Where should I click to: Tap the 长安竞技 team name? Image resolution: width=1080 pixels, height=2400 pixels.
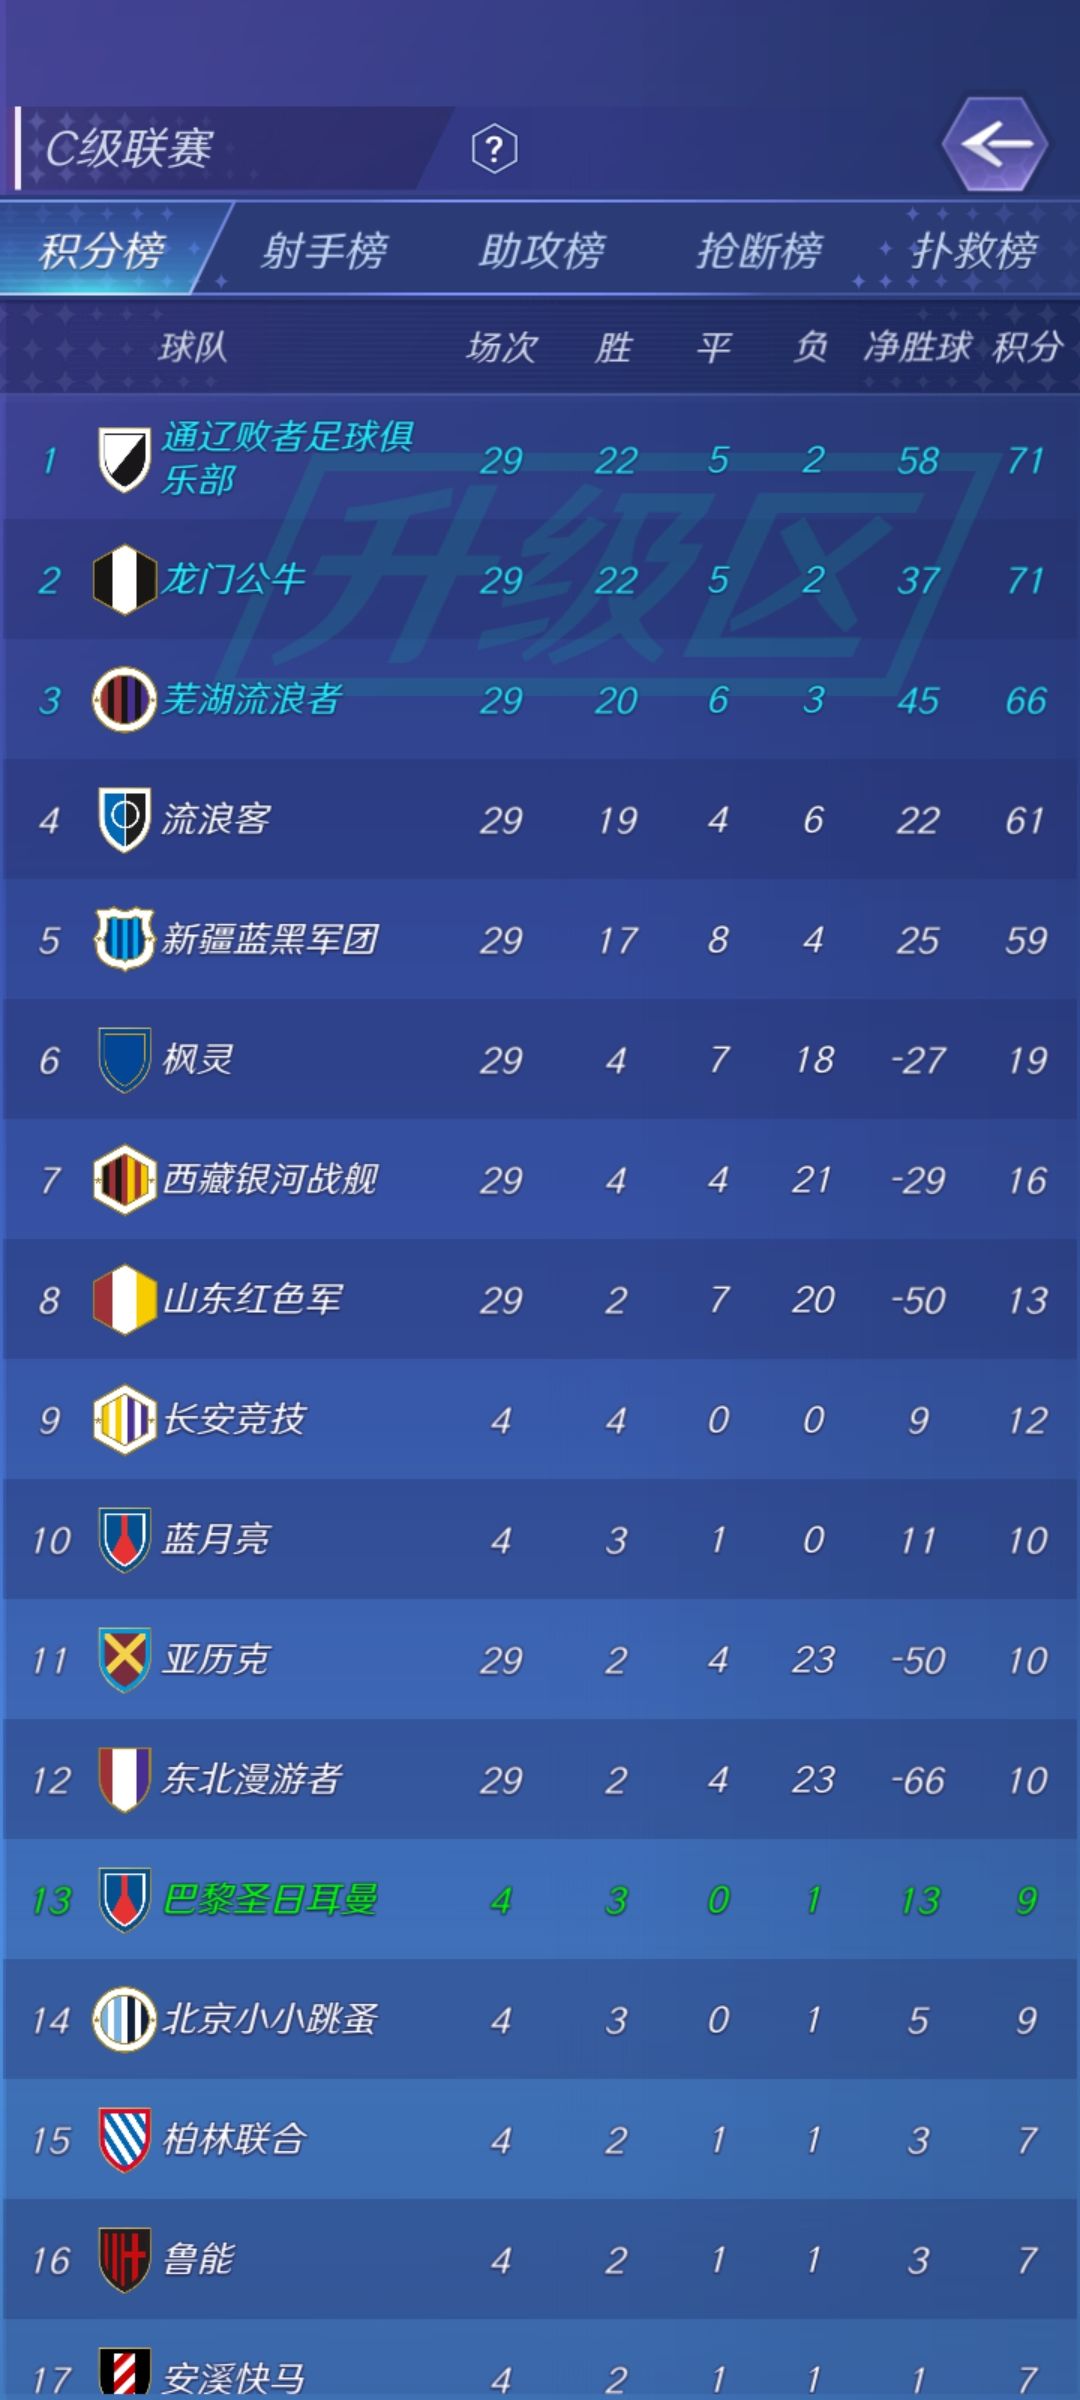234,1419
